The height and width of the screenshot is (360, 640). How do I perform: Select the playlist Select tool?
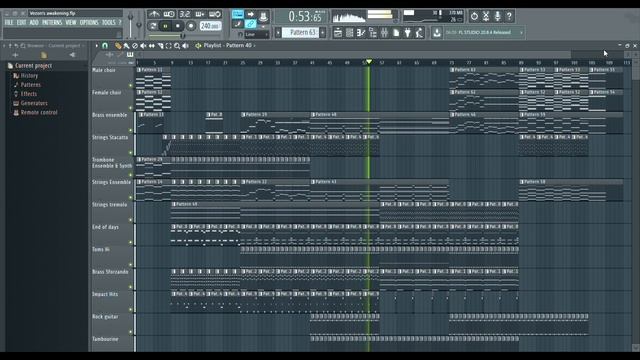pos(169,46)
